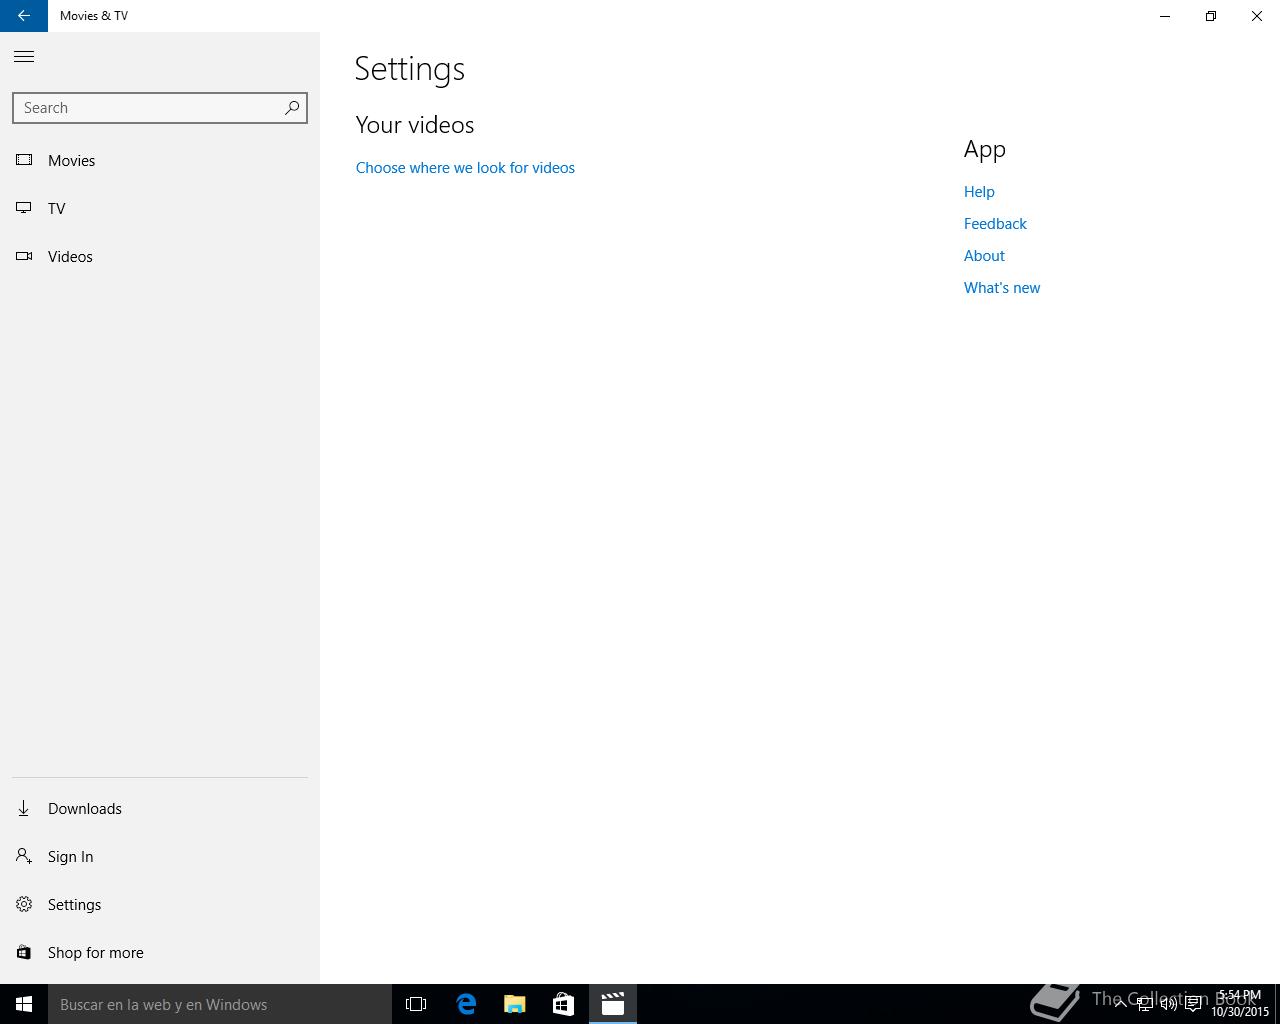This screenshot has height=1024, width=1280.
Task: Click the network tray icon
Action: click(x=1144, y=1004)
